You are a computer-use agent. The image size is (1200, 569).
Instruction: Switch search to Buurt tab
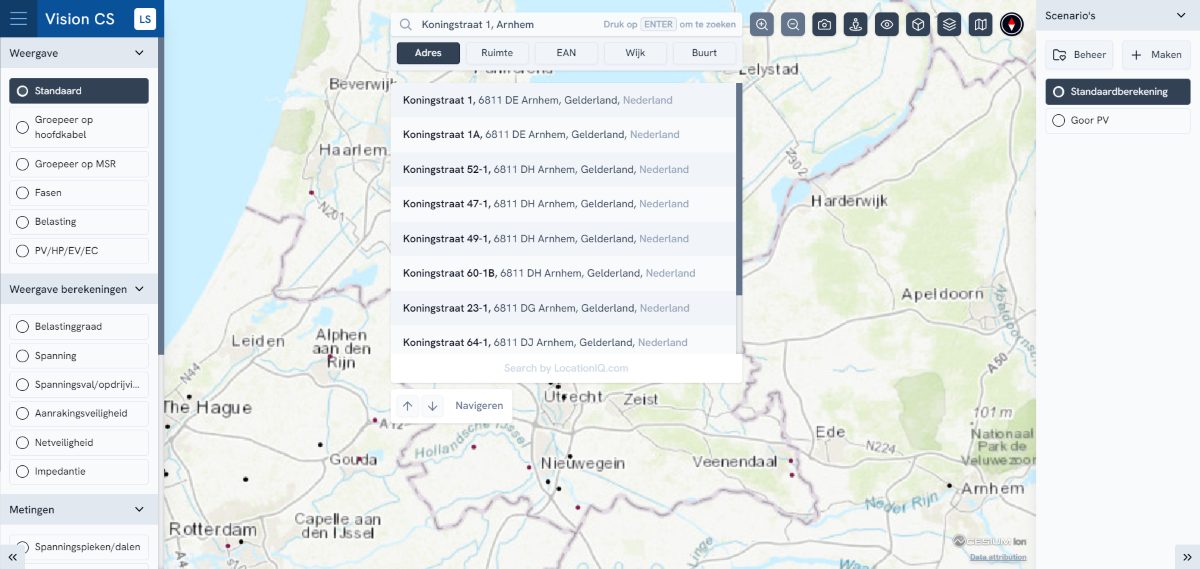point(704,53)
